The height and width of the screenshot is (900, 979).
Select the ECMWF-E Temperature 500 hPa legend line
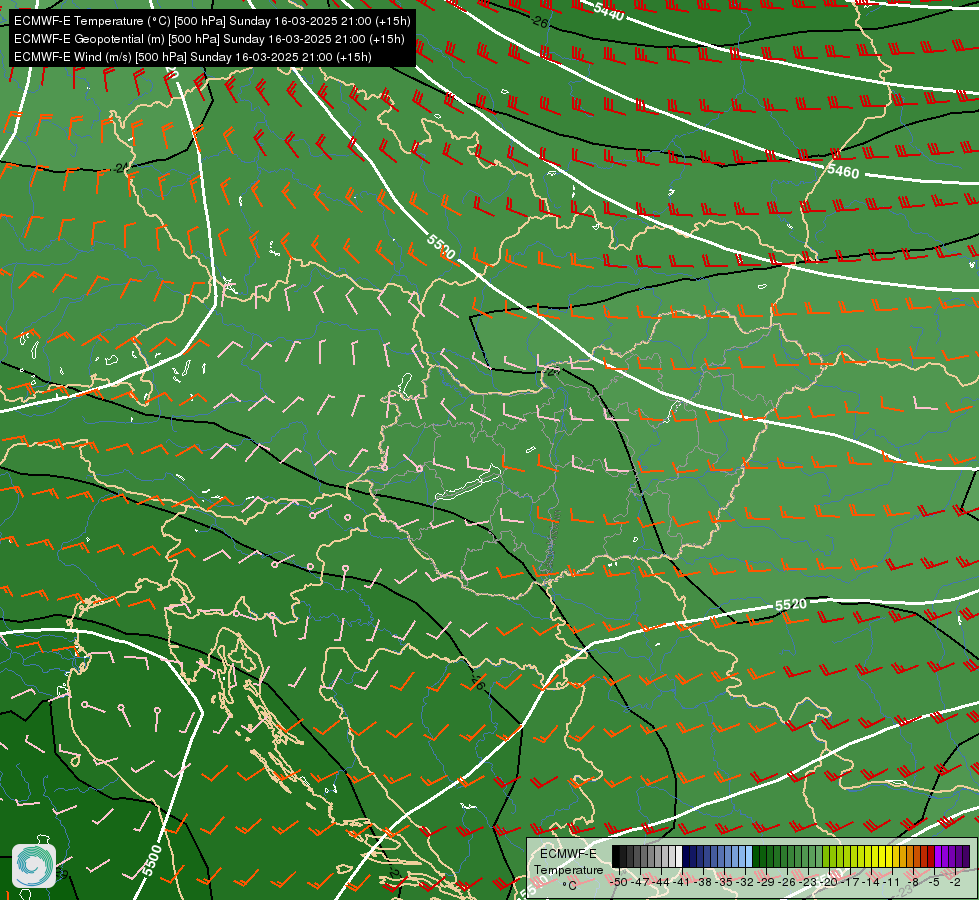(x=212, y=21)
